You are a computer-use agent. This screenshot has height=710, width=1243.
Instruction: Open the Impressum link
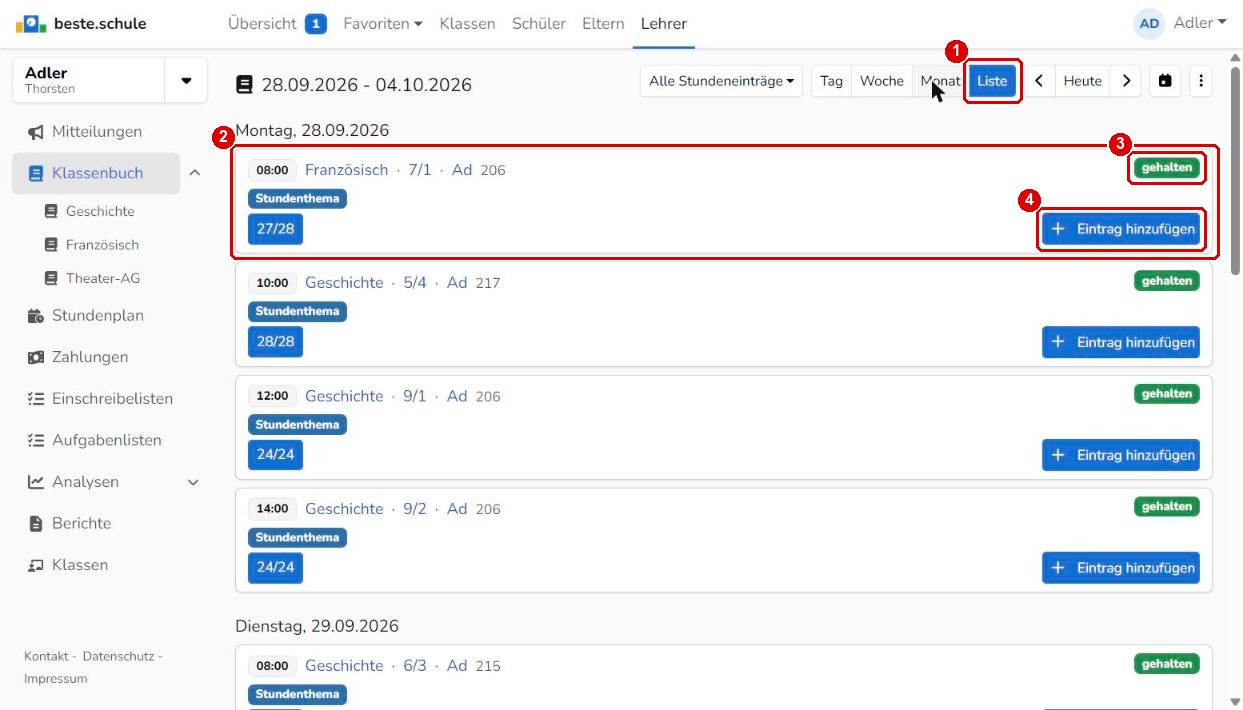(x=56, y=679)
